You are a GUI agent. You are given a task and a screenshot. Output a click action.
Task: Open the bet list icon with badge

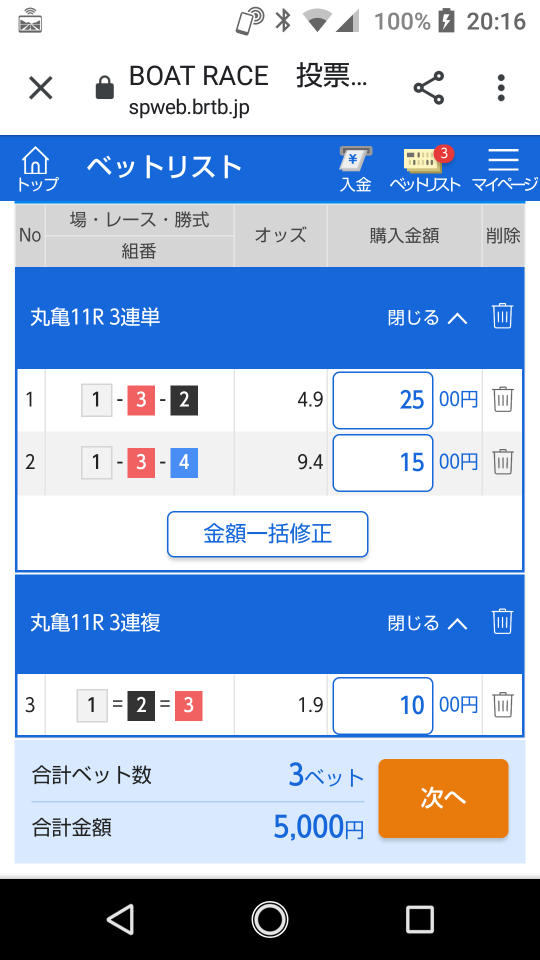coord(425,169)
